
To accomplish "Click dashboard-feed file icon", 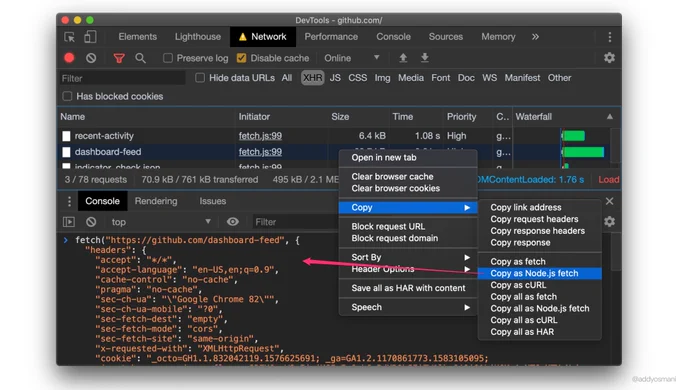I will [x=66, y=152].
